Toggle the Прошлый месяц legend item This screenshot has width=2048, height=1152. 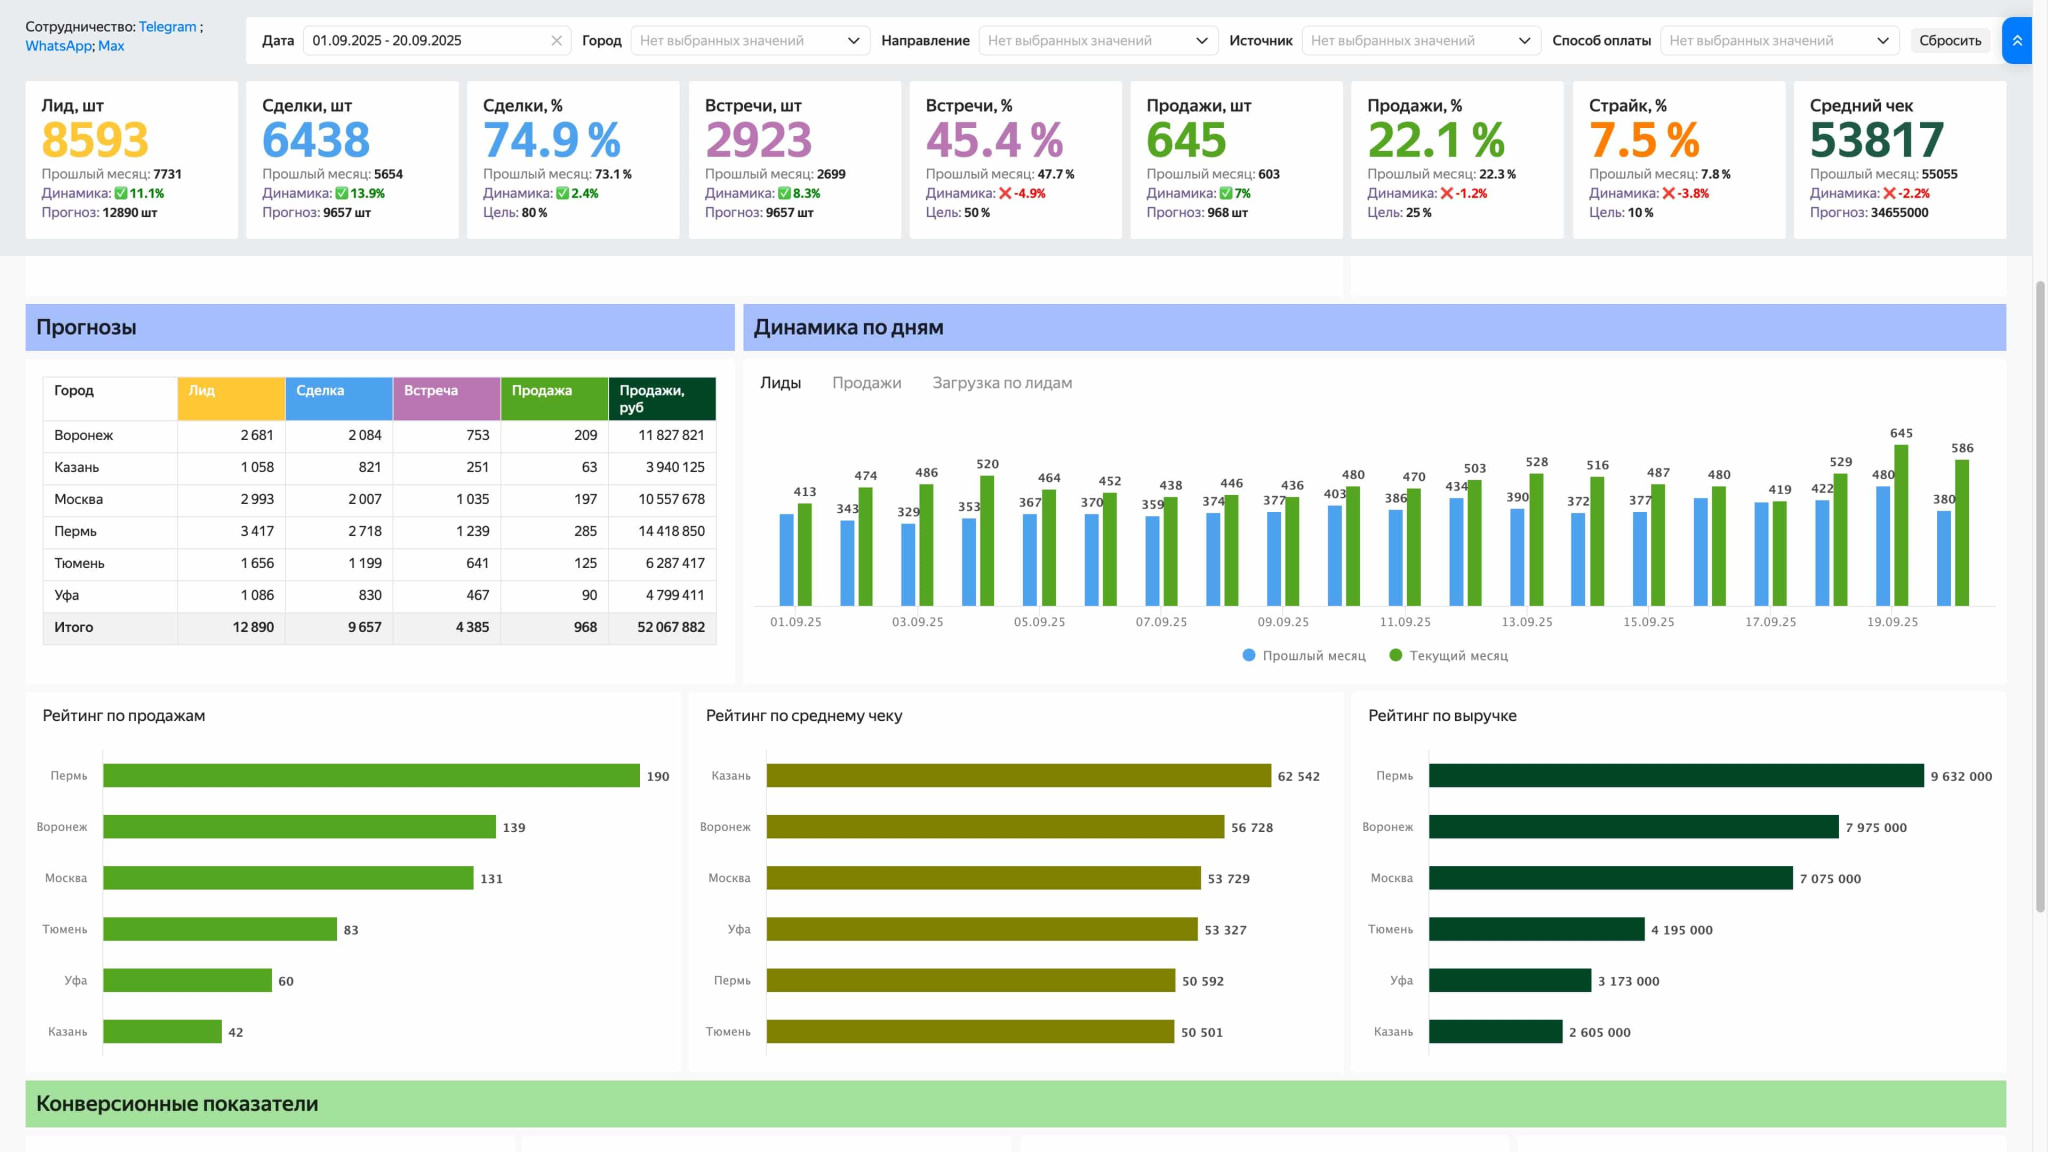[1304, 656]
